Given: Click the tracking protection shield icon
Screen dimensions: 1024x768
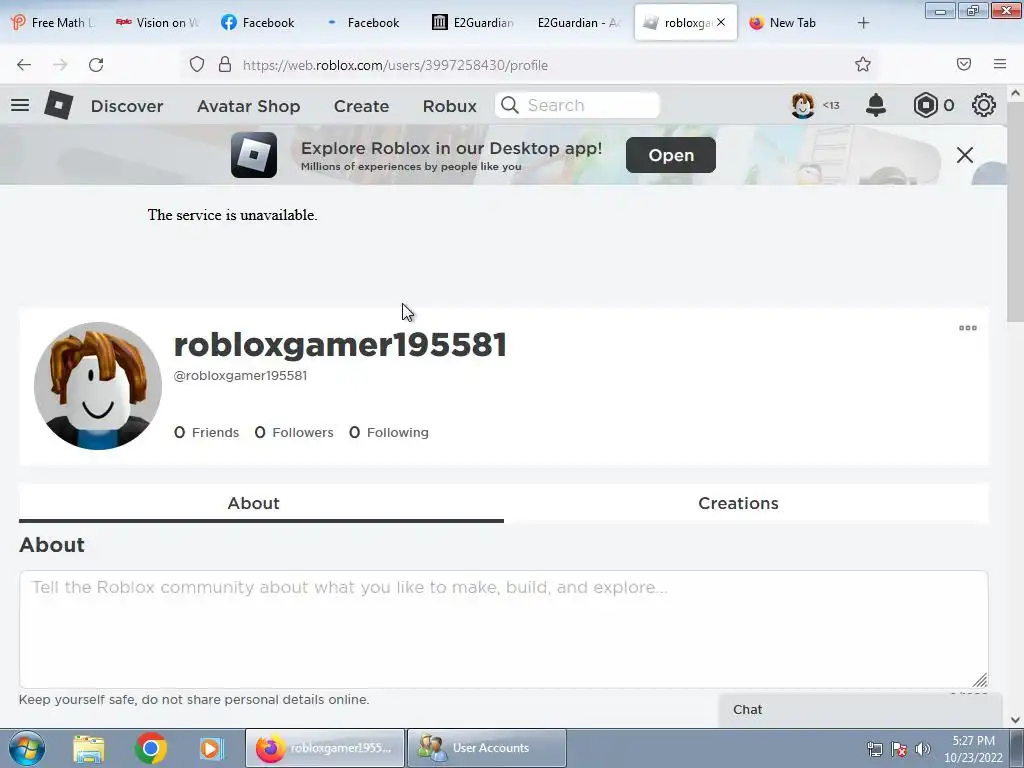Looking at the screenshot, I should point(197,64).
